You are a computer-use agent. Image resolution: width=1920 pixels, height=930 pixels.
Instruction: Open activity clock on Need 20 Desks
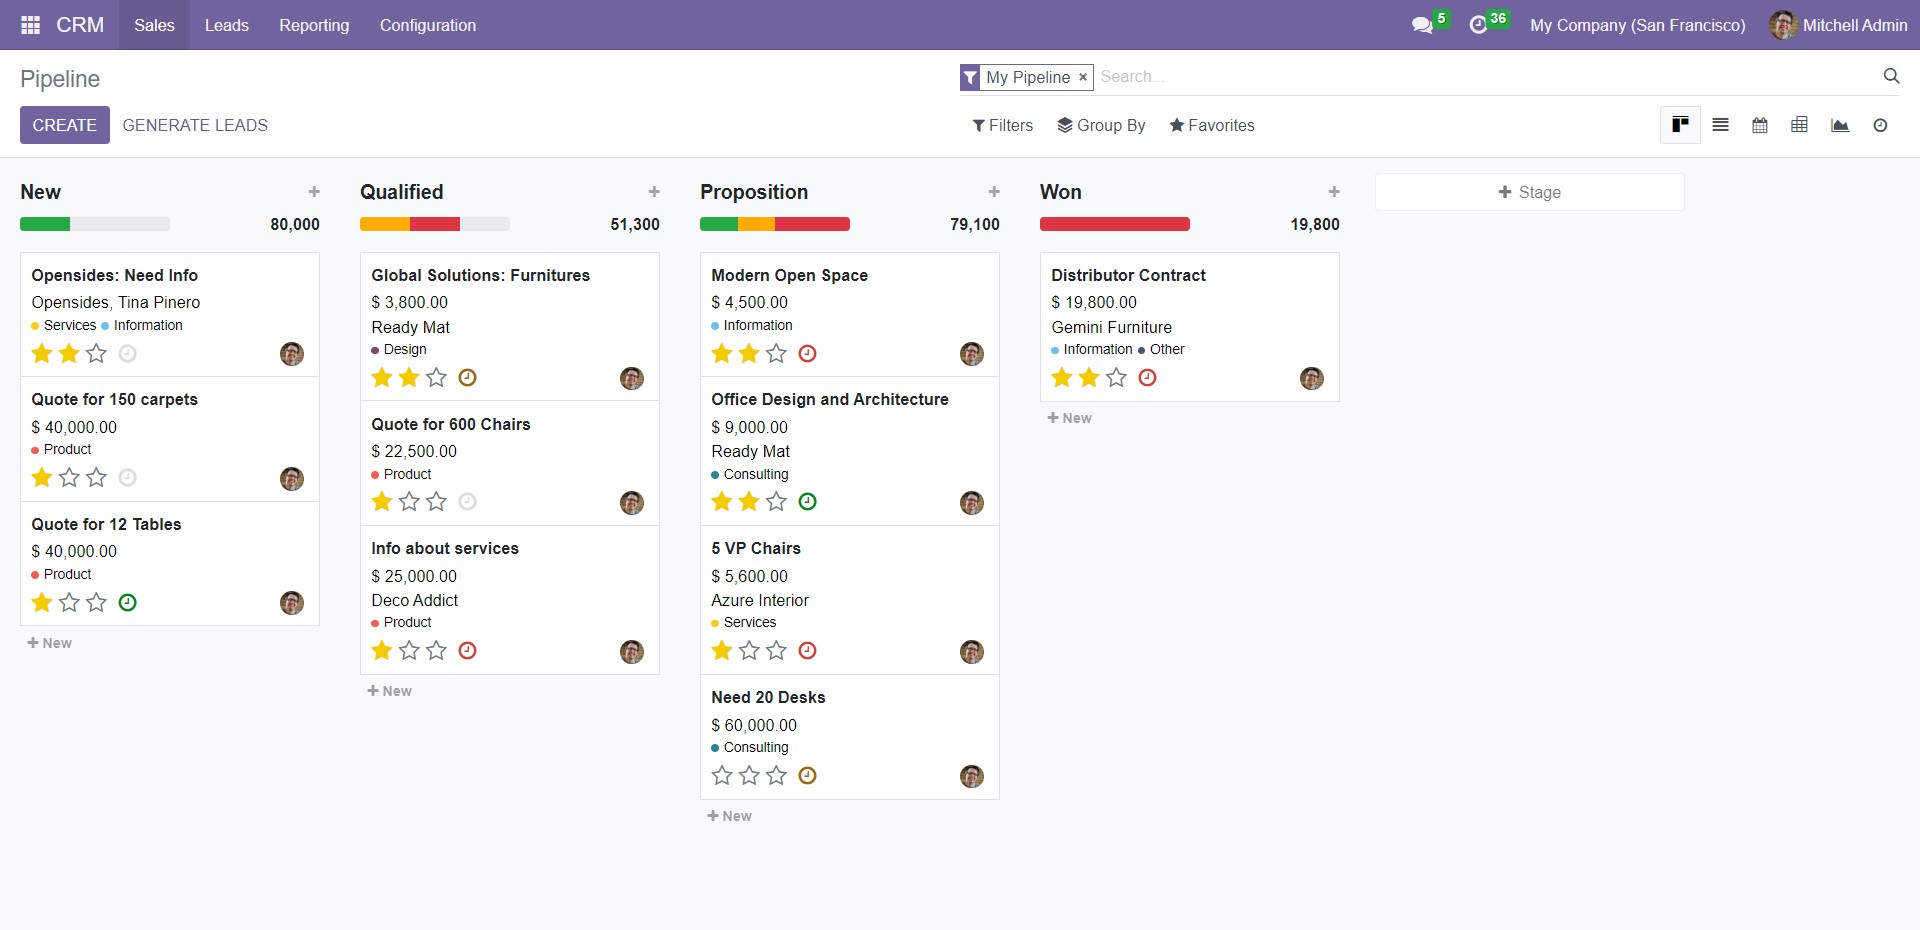807,775
